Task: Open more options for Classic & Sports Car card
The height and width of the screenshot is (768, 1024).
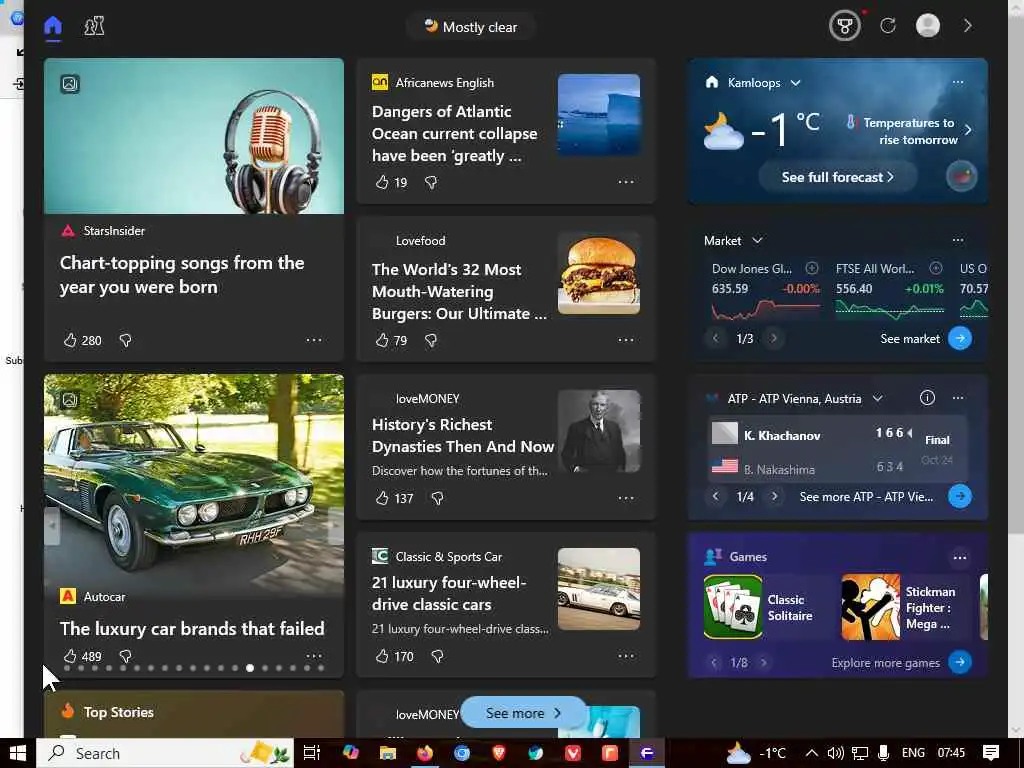Action: tap(626, 656)
